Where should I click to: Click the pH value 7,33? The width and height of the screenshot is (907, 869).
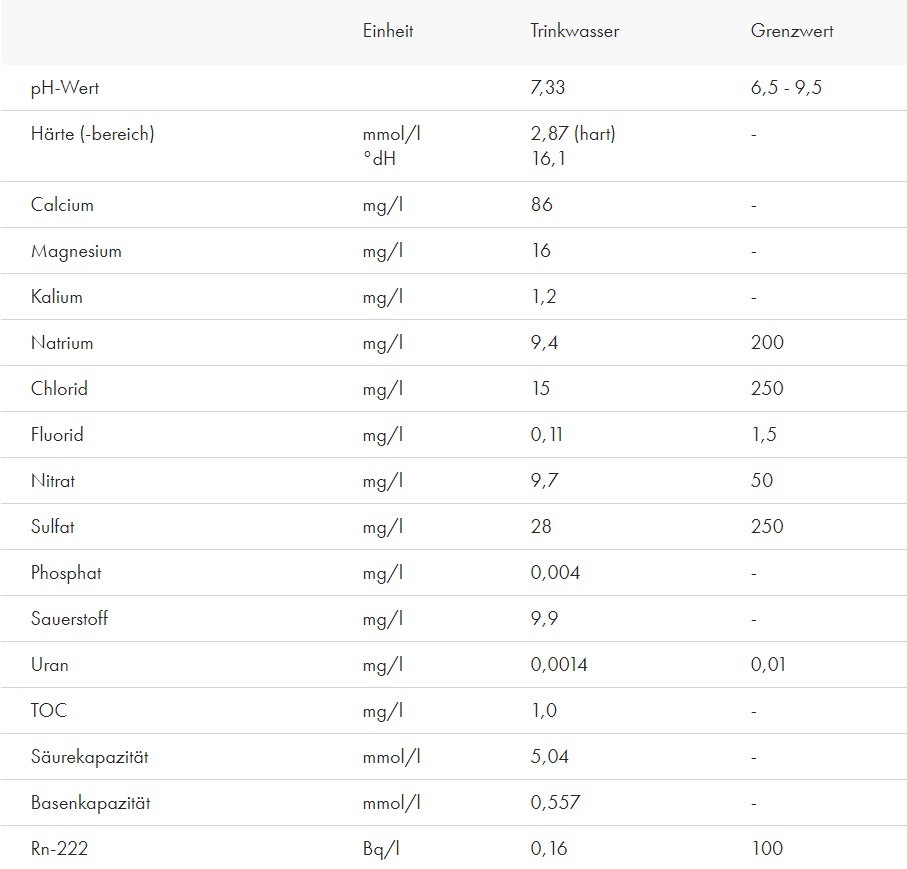(x=548, y=88)
